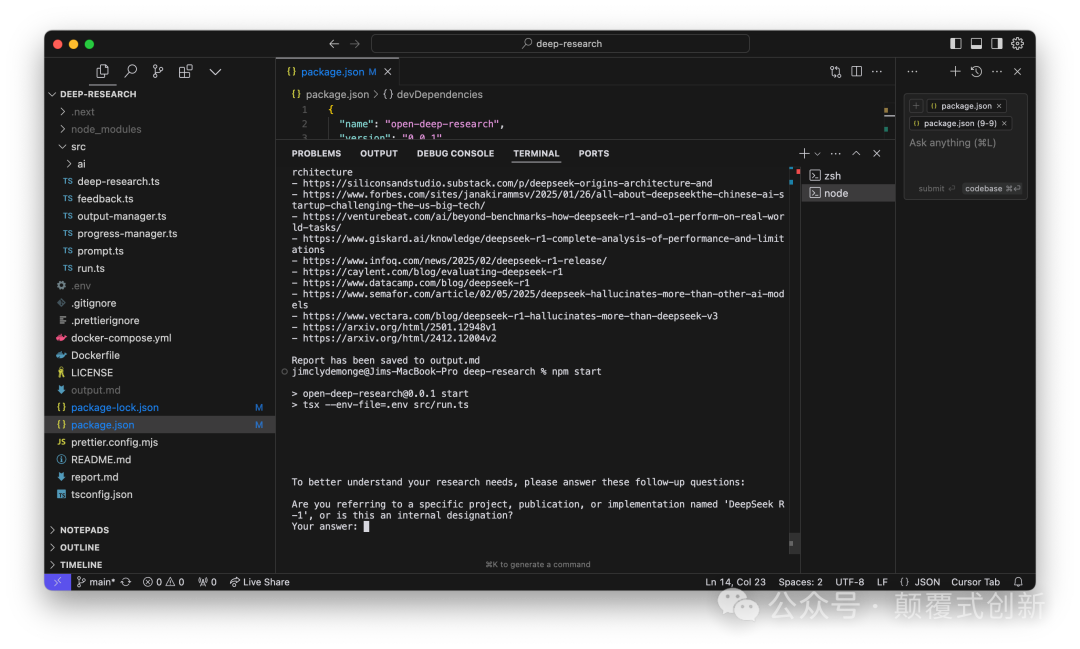Click the main* git branch indicator

coord(95,582)
